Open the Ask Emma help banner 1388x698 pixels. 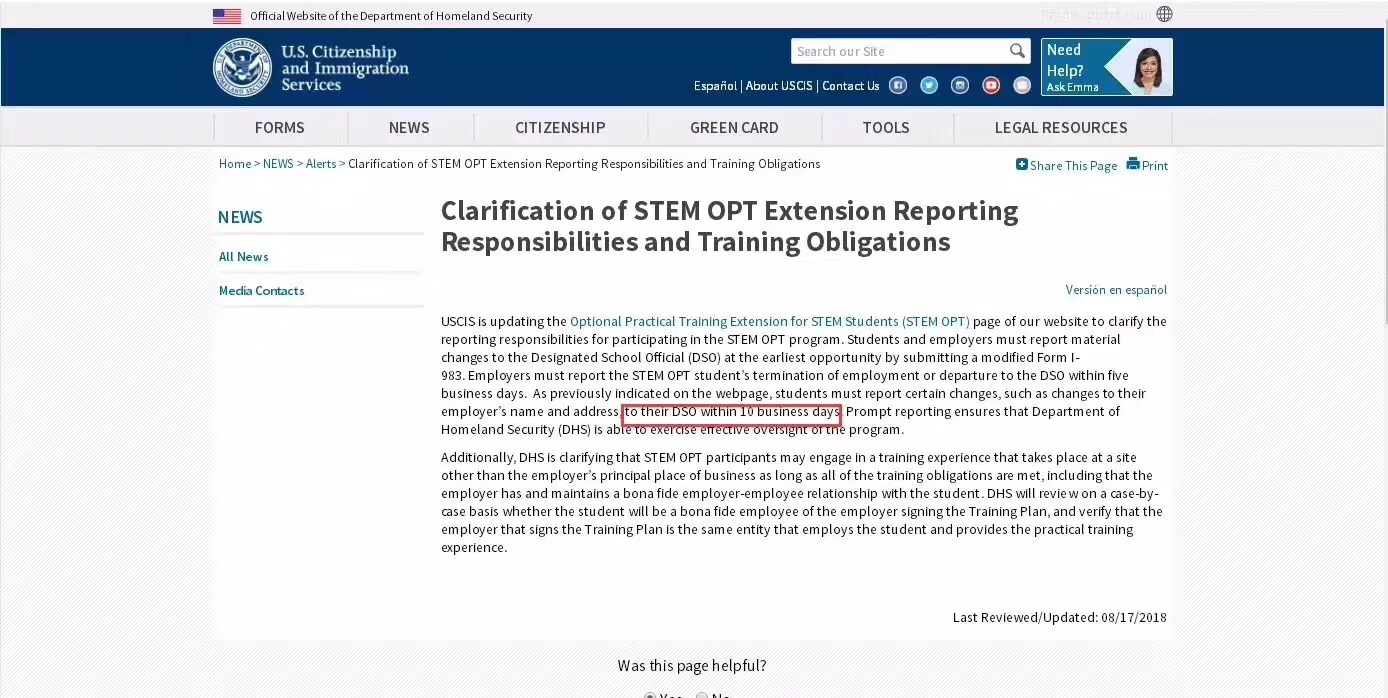(x=1106, y=67)
